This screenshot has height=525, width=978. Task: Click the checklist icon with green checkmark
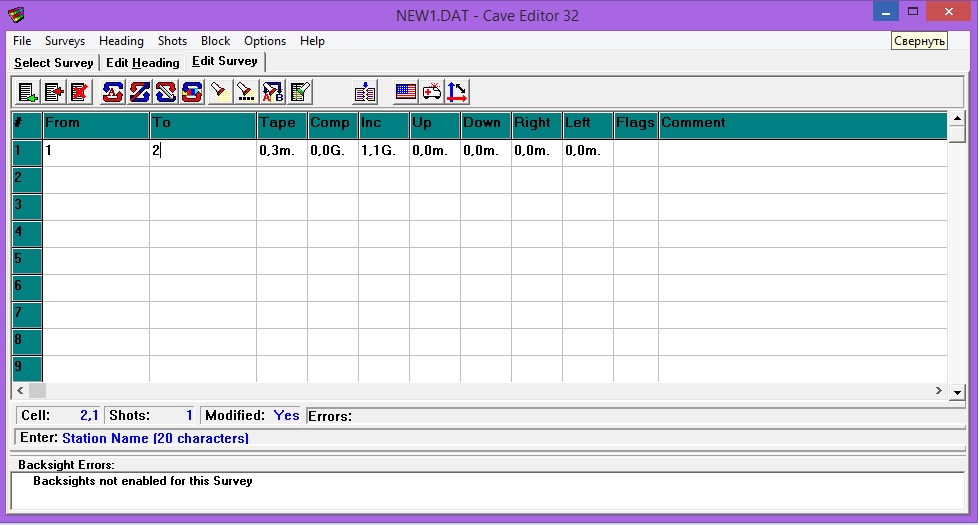coord(299,93)
